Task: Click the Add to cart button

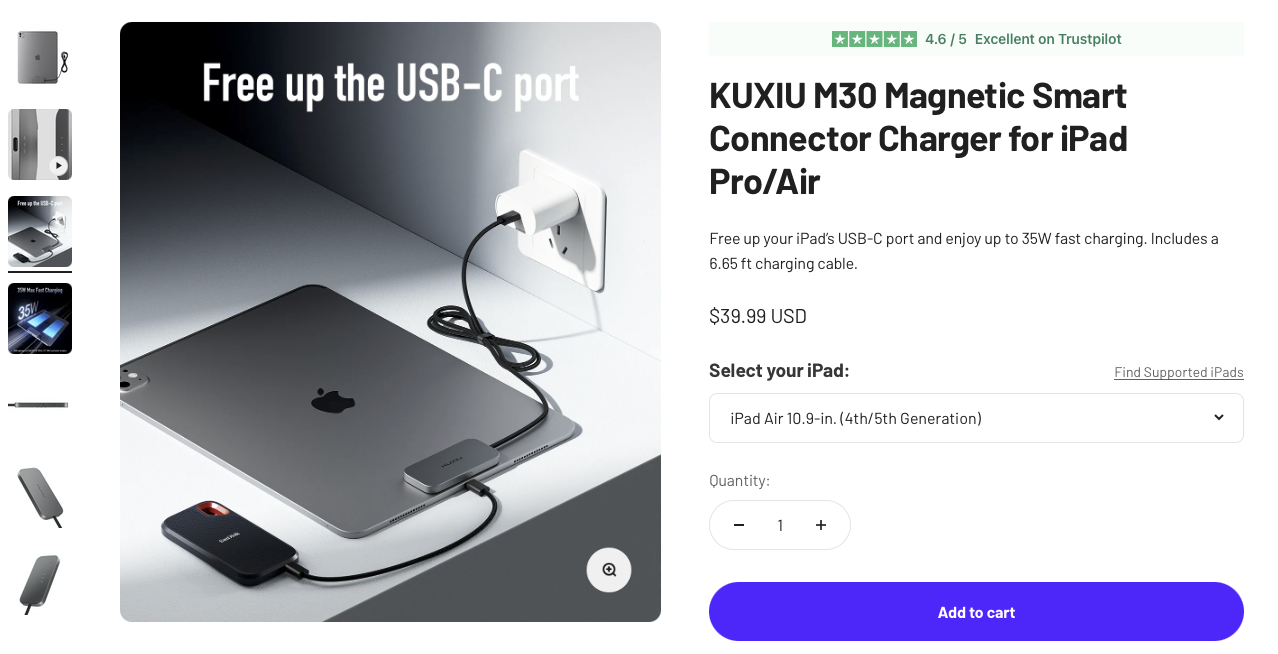Action: click(976, 612)
